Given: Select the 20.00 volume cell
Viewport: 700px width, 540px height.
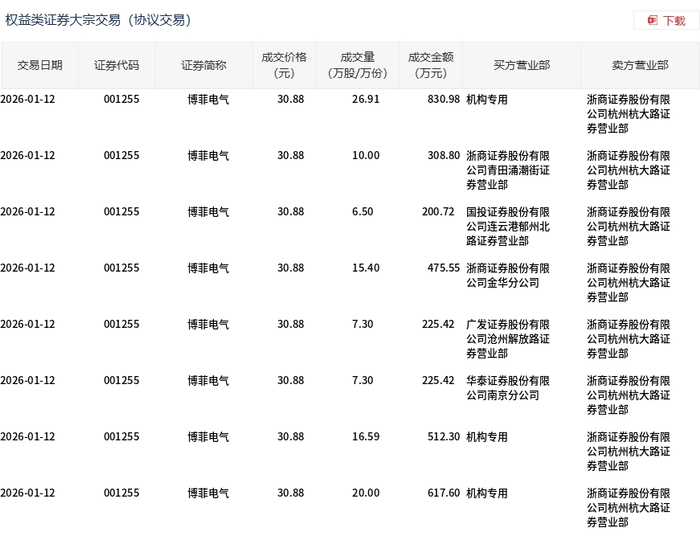Looking at the screenshot, I should 366,493.
